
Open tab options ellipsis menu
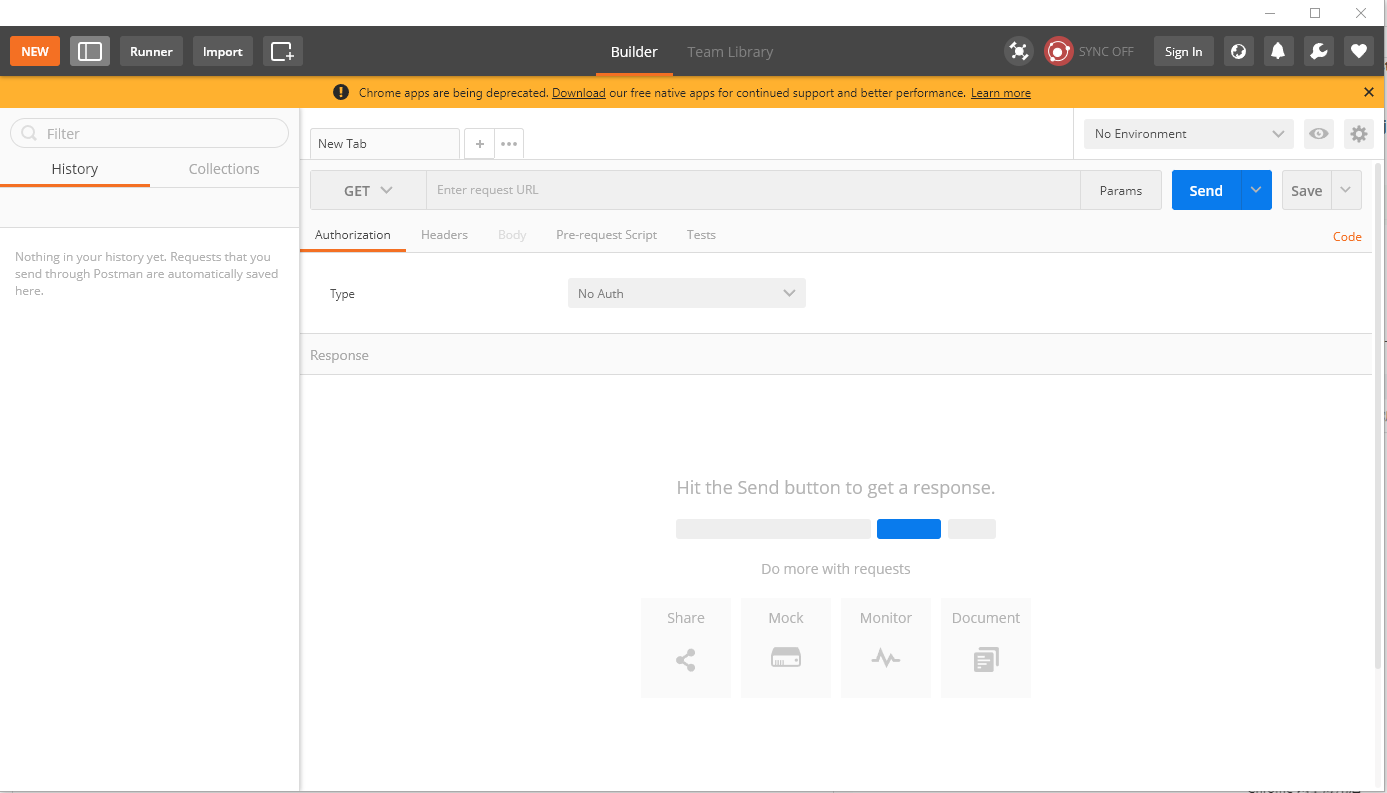click(x=509, y=144)
